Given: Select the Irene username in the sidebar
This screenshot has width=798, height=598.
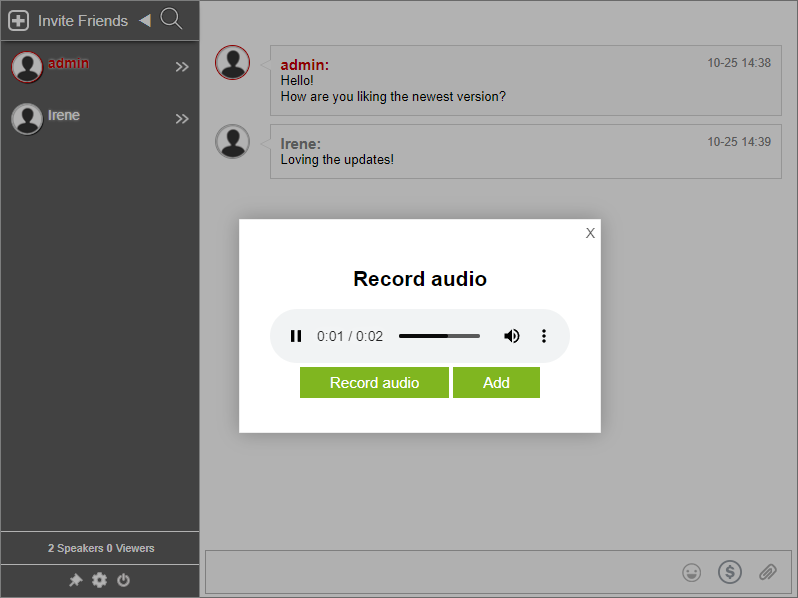Looking at the screenshot, I should click(x=64, y=115).
